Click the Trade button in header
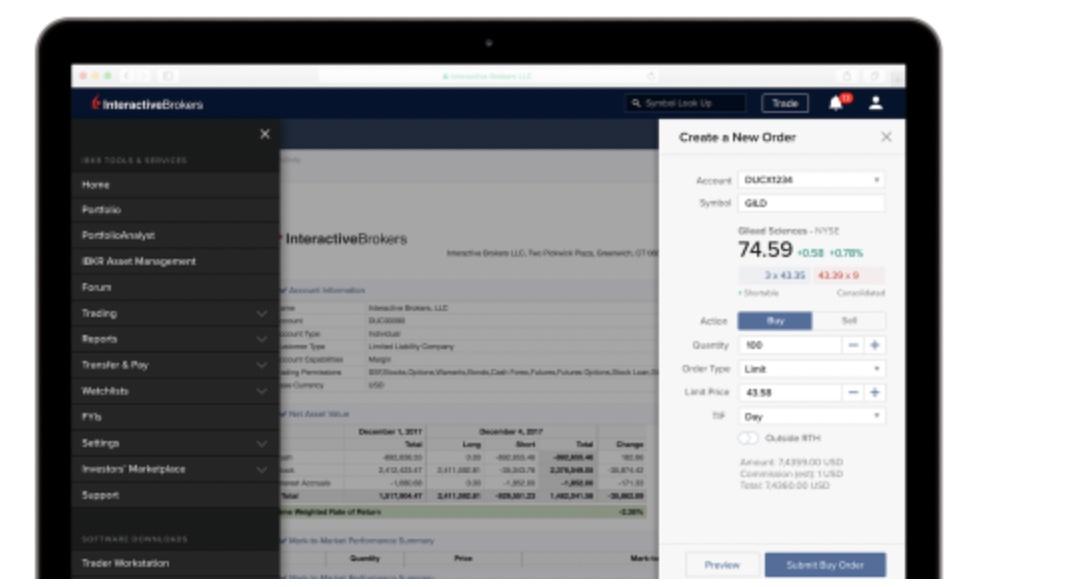Image resolution: width=1071 pixels, height=587 pixels. click(785, 103)
